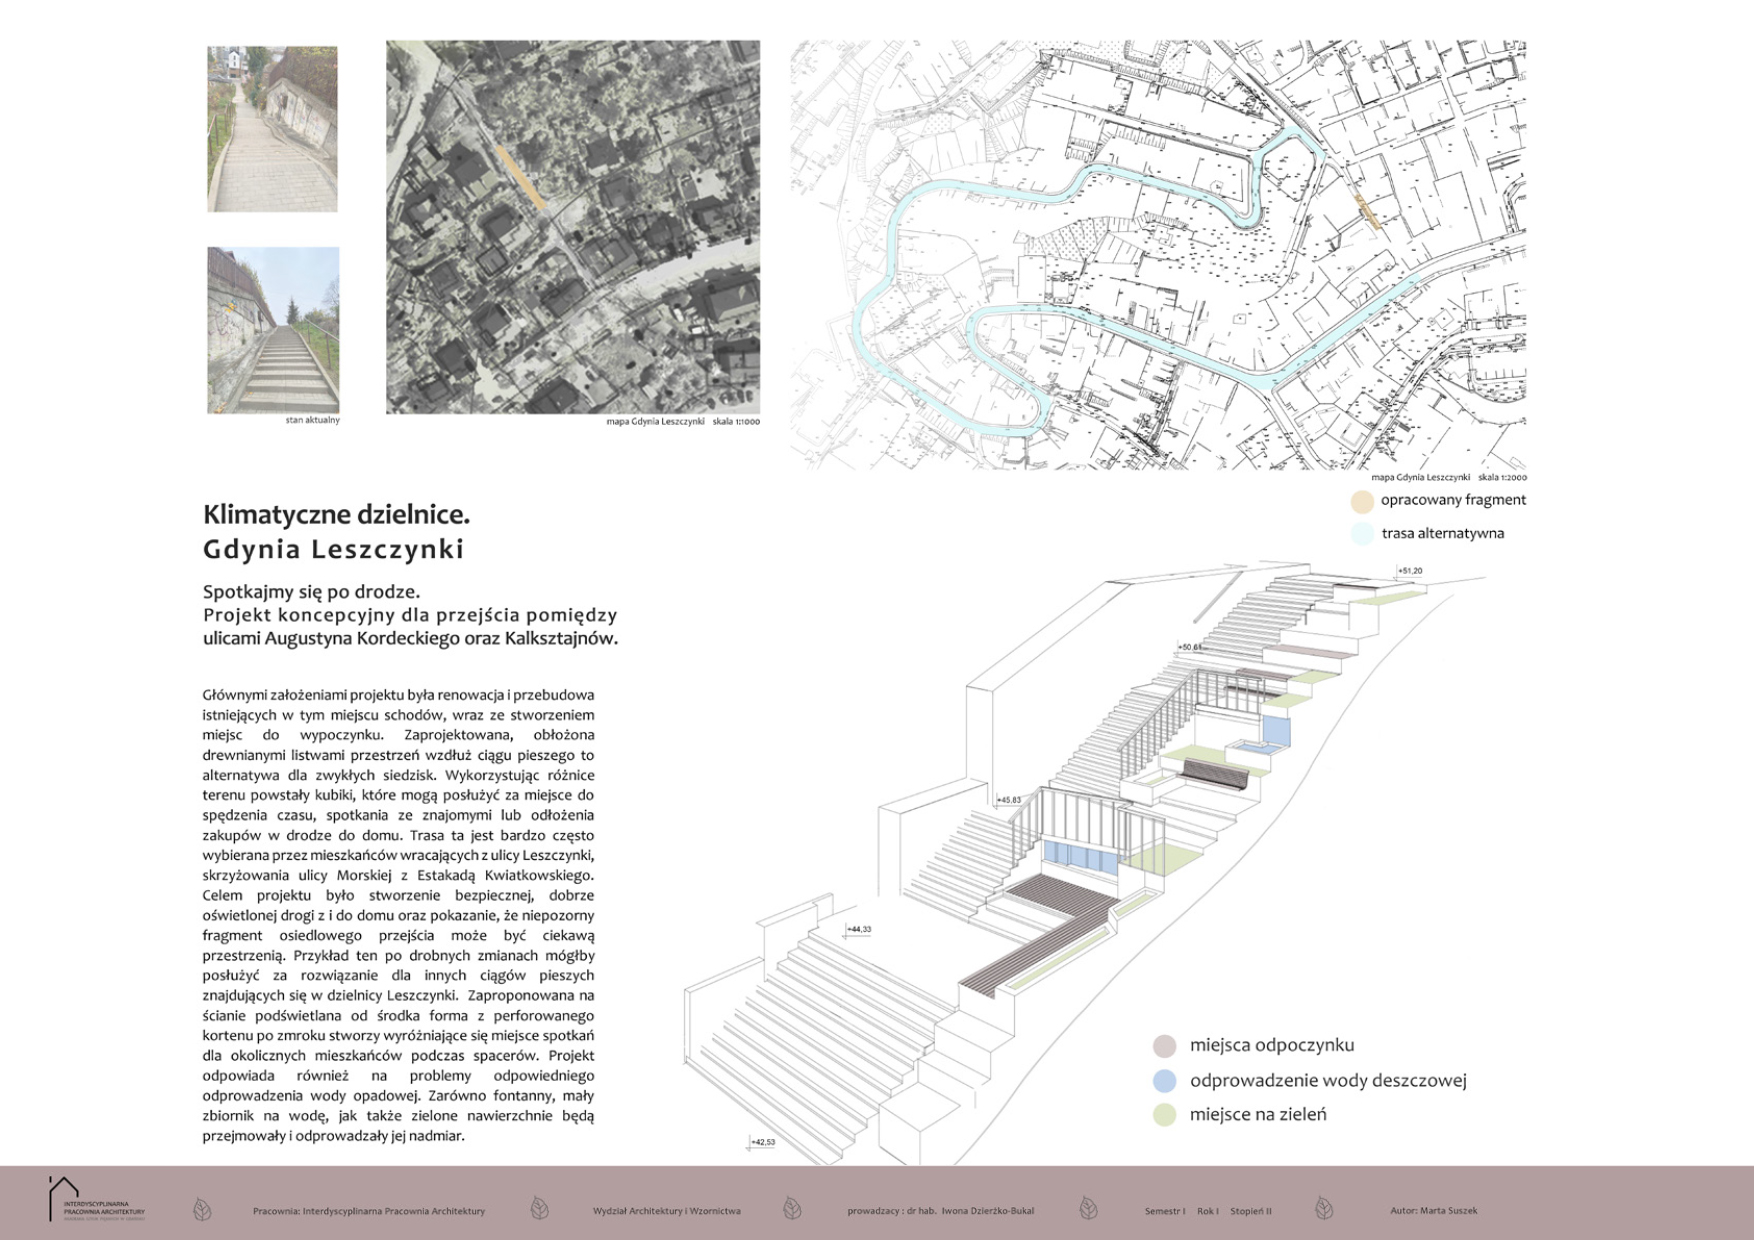Click the 'odprowadzenie wody deszczowej' legend label
This screenshot has width=1754, height=1240.
click(1328, 1080)
